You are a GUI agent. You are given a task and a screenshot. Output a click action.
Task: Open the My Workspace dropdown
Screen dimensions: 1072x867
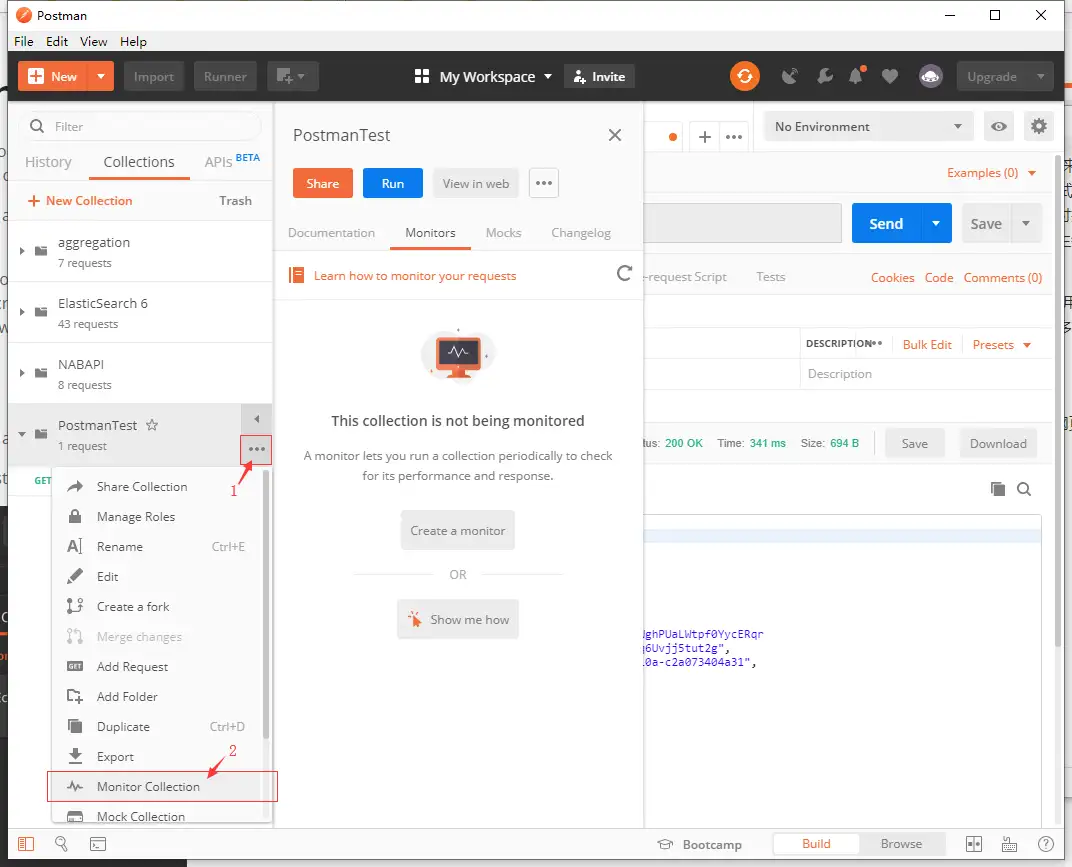coord(484,77)
